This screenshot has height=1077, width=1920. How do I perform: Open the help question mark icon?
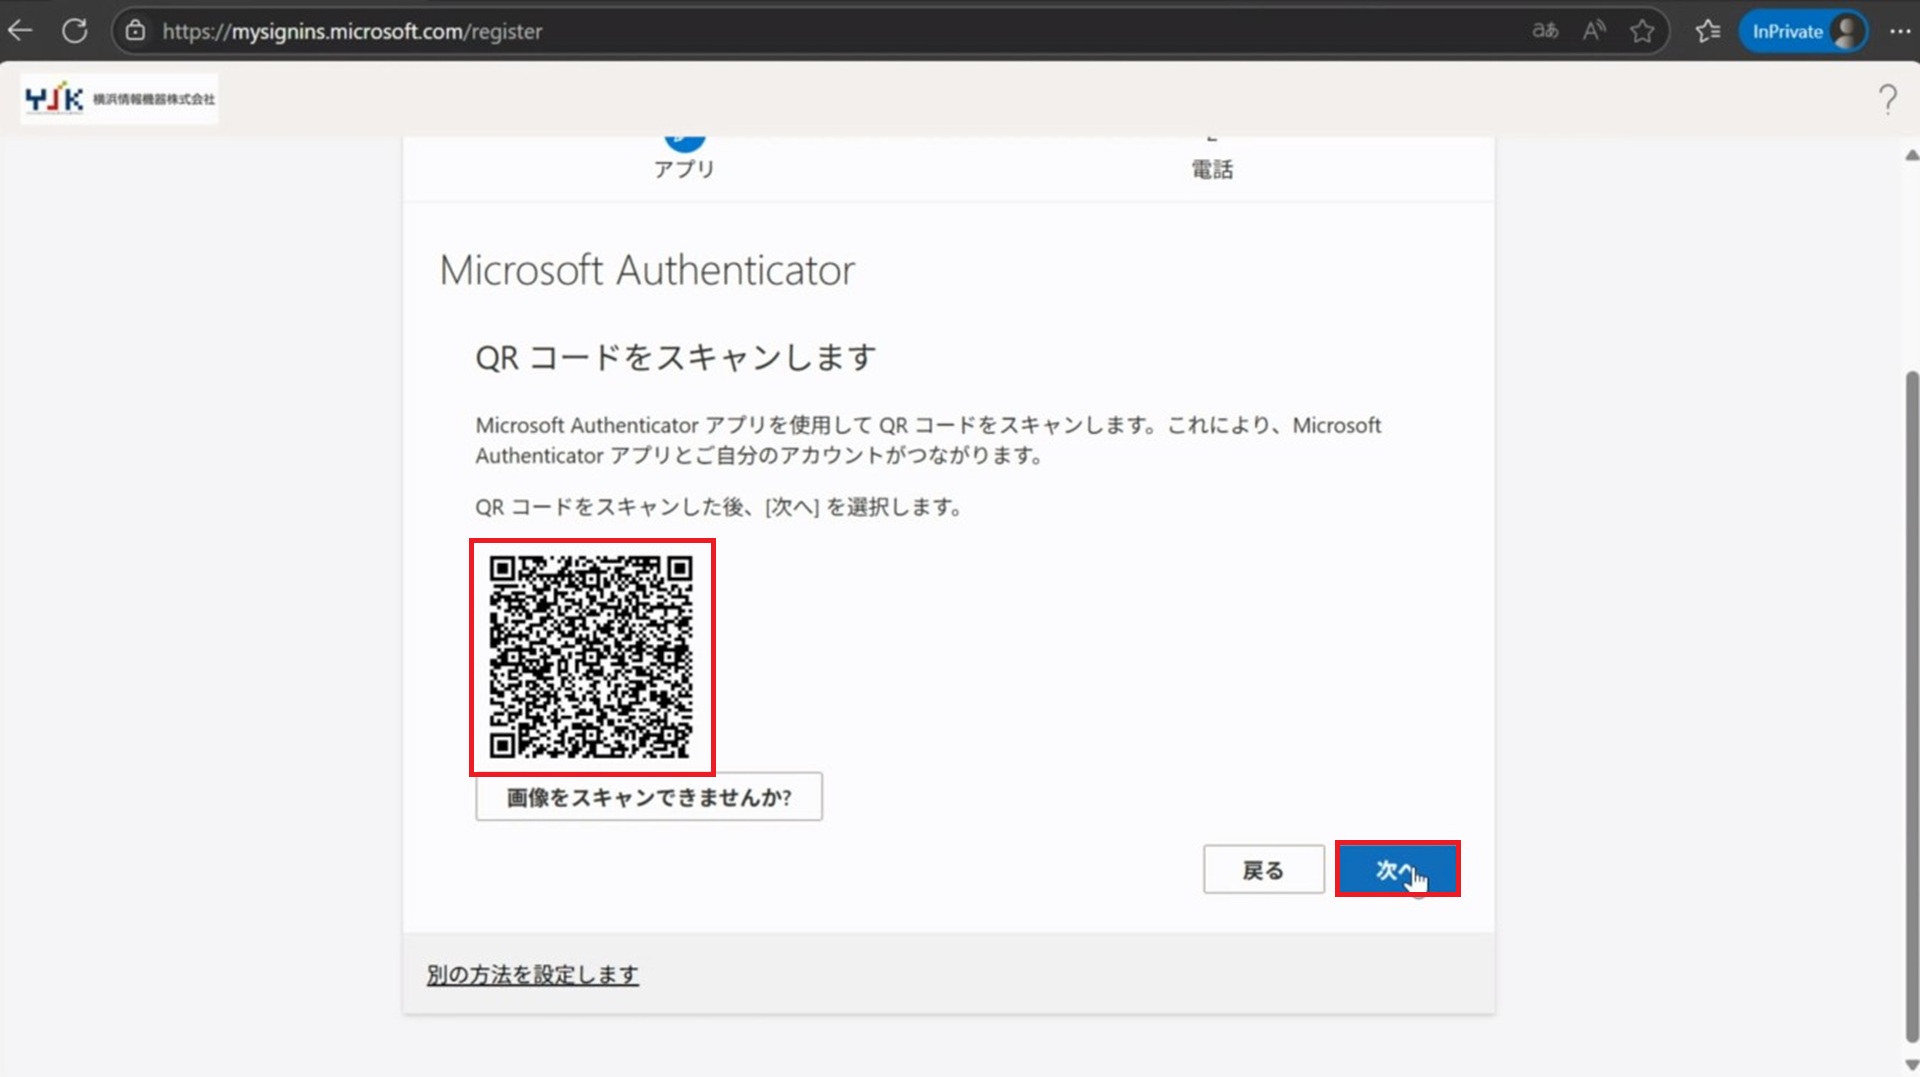pos(1887,99)
